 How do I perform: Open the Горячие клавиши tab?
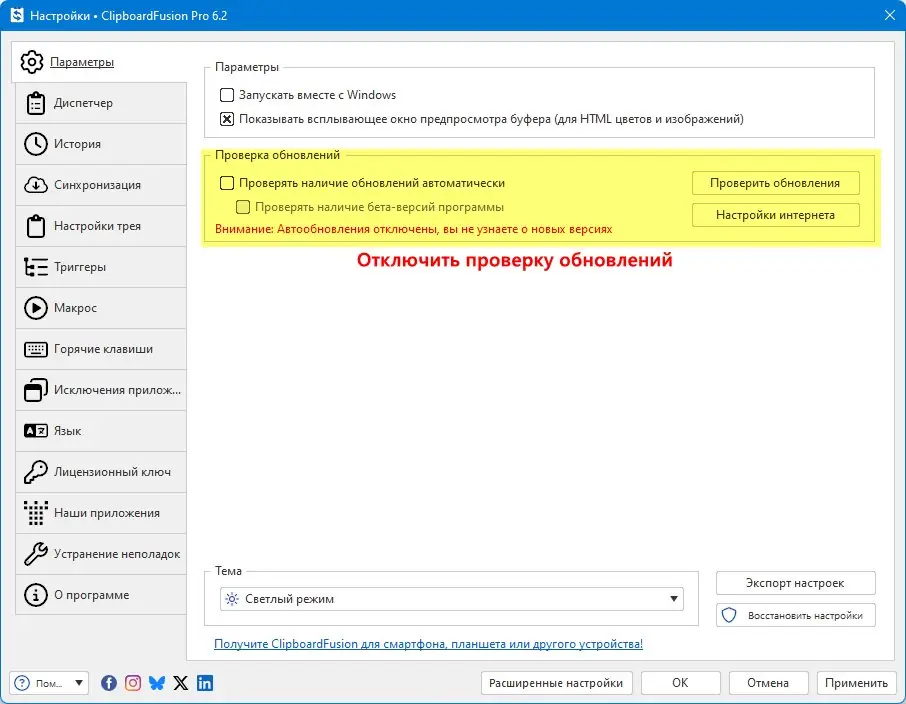pyautogui.click(x=101, y=349)
